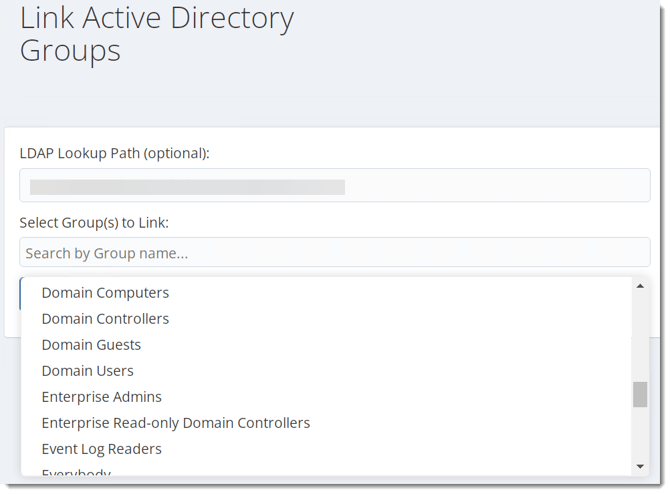Click the gray scrollbar thumb in group list

tap(640, 394)
